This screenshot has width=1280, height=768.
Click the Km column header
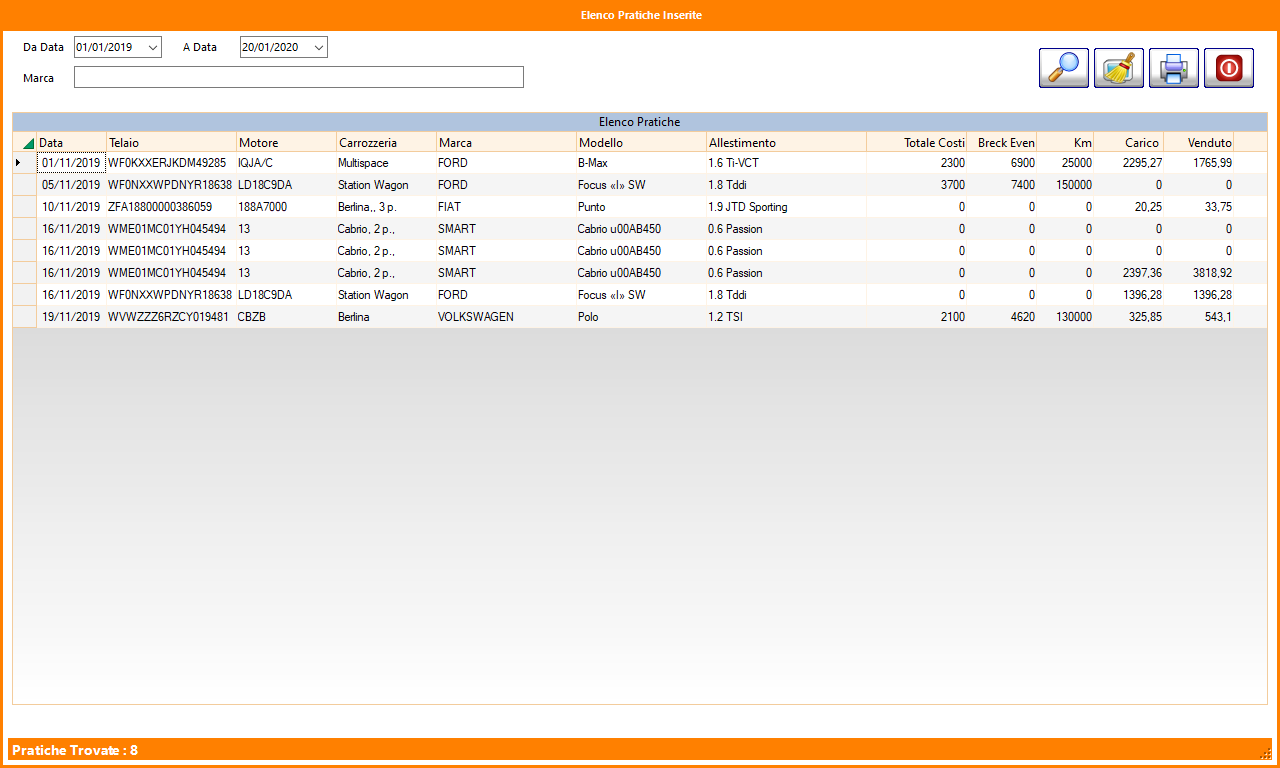[x=1066, y=142]
